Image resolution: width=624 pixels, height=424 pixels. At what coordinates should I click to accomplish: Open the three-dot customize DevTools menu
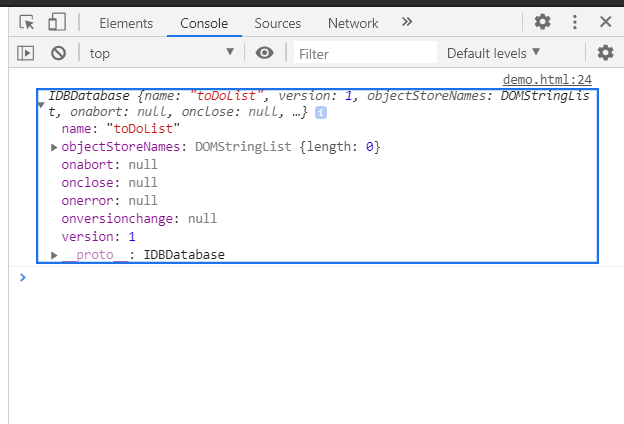(x=574, y=22)
